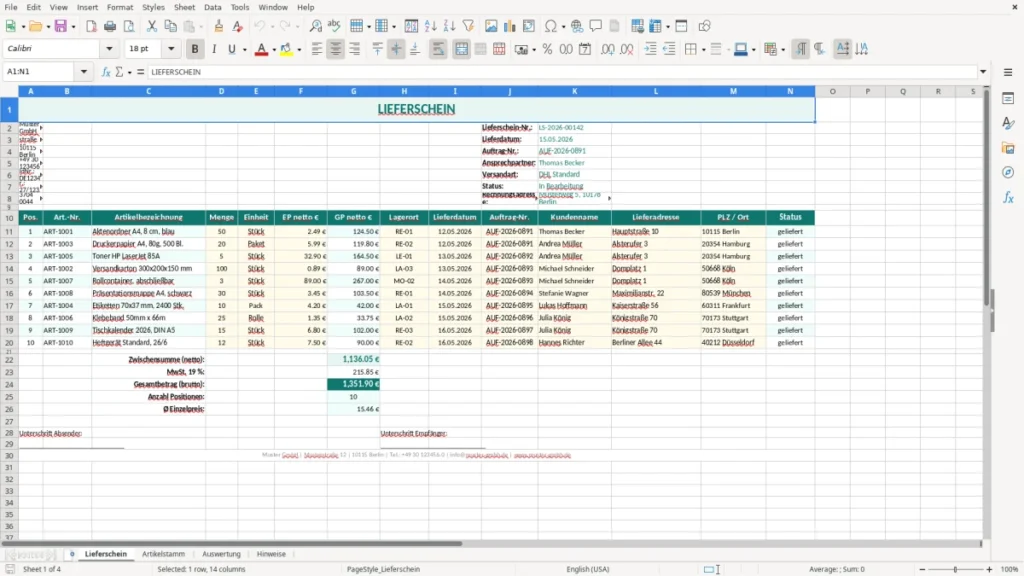Toggle Align Right

coord(355,49)
